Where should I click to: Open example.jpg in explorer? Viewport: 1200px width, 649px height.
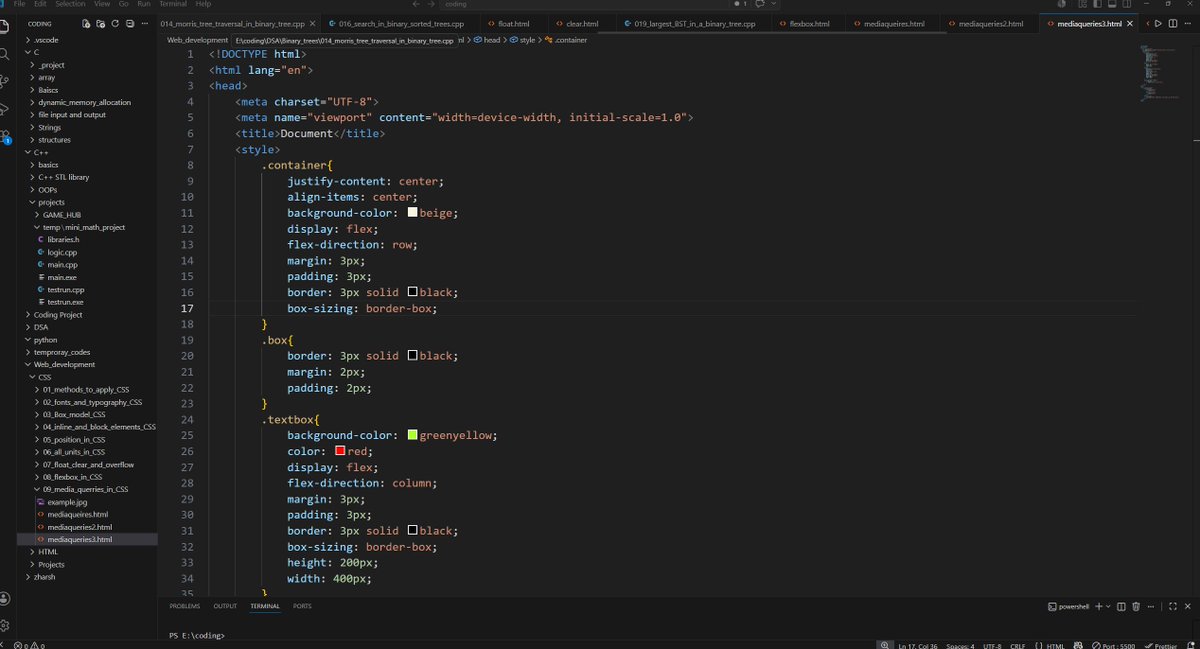tap(66, 502)
